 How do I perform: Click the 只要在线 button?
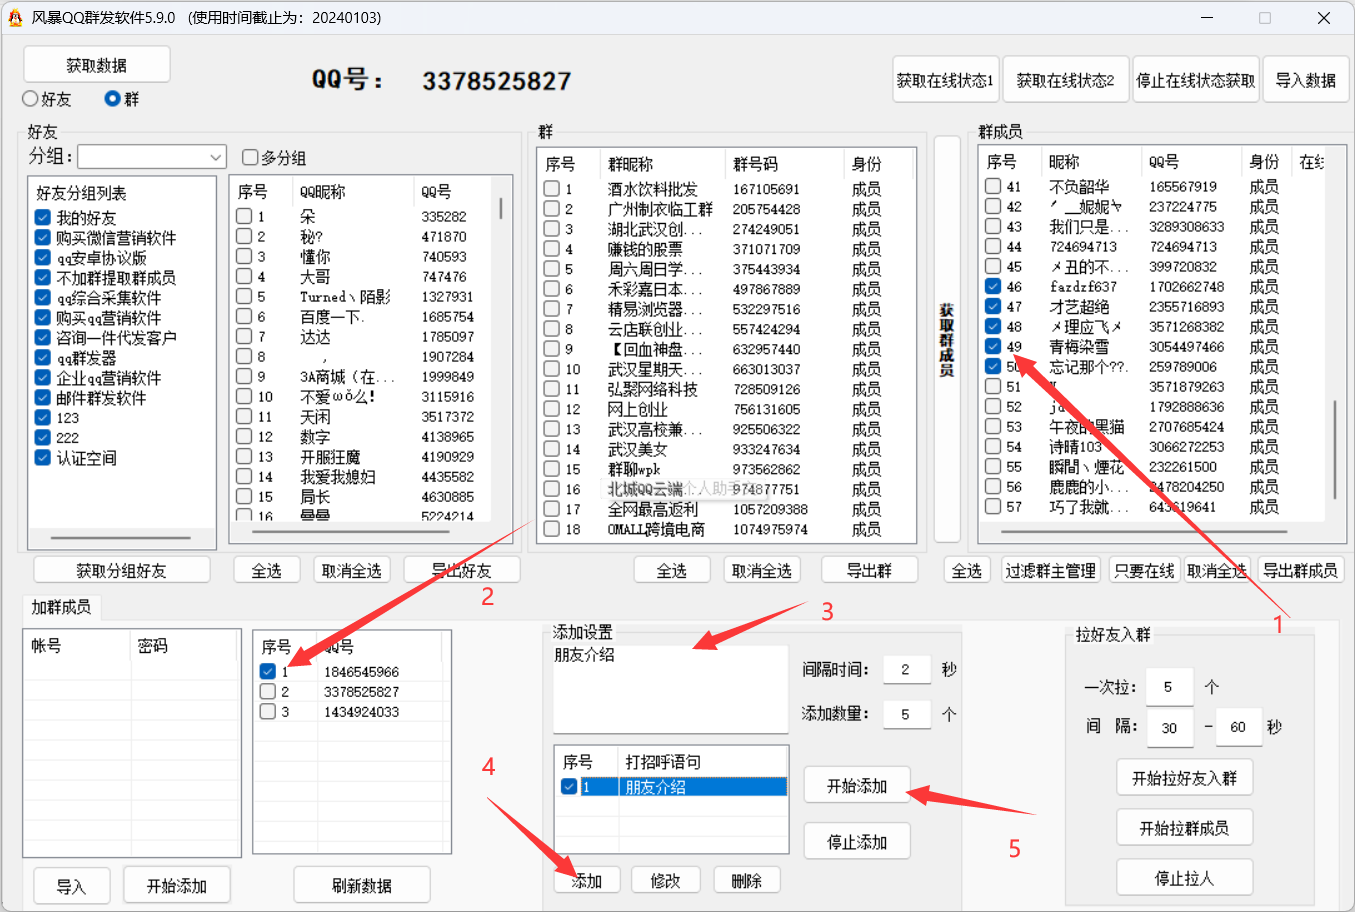(1144, 570)
